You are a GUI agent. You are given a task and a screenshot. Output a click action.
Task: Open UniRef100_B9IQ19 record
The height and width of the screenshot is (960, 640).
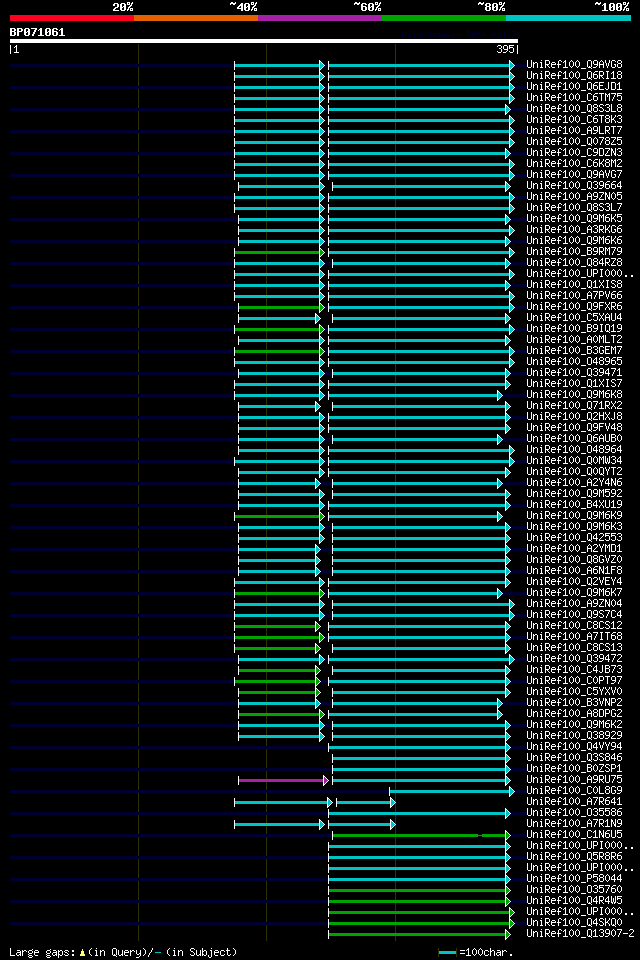click(x=574, y=329)
